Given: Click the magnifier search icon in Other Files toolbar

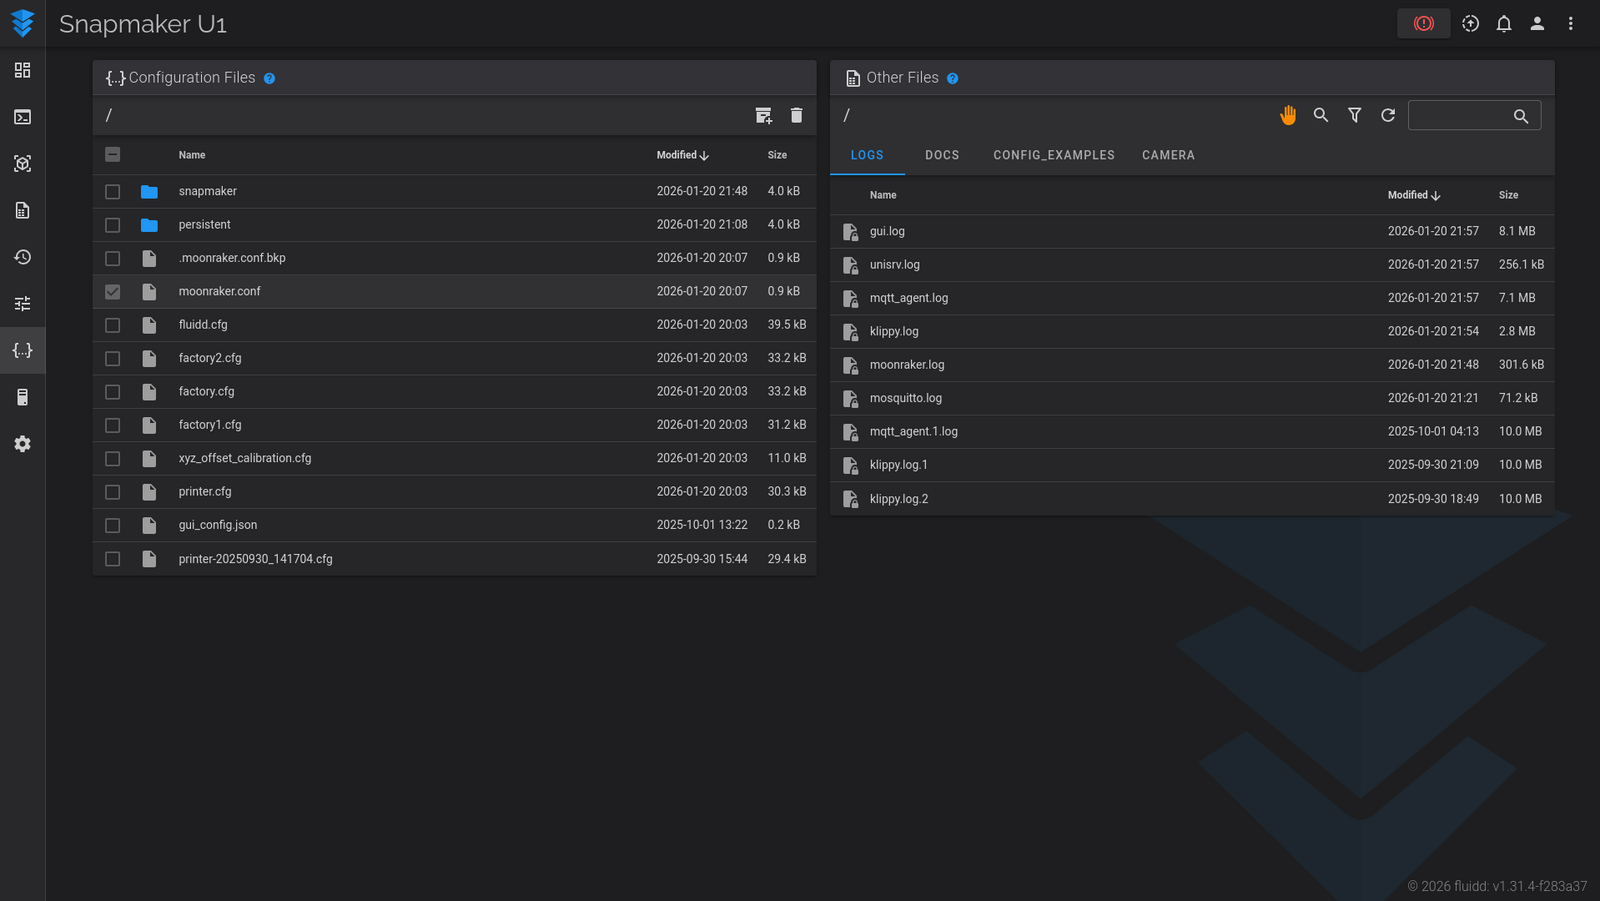Looking at the screenshot, I should tap(1321, 115).
